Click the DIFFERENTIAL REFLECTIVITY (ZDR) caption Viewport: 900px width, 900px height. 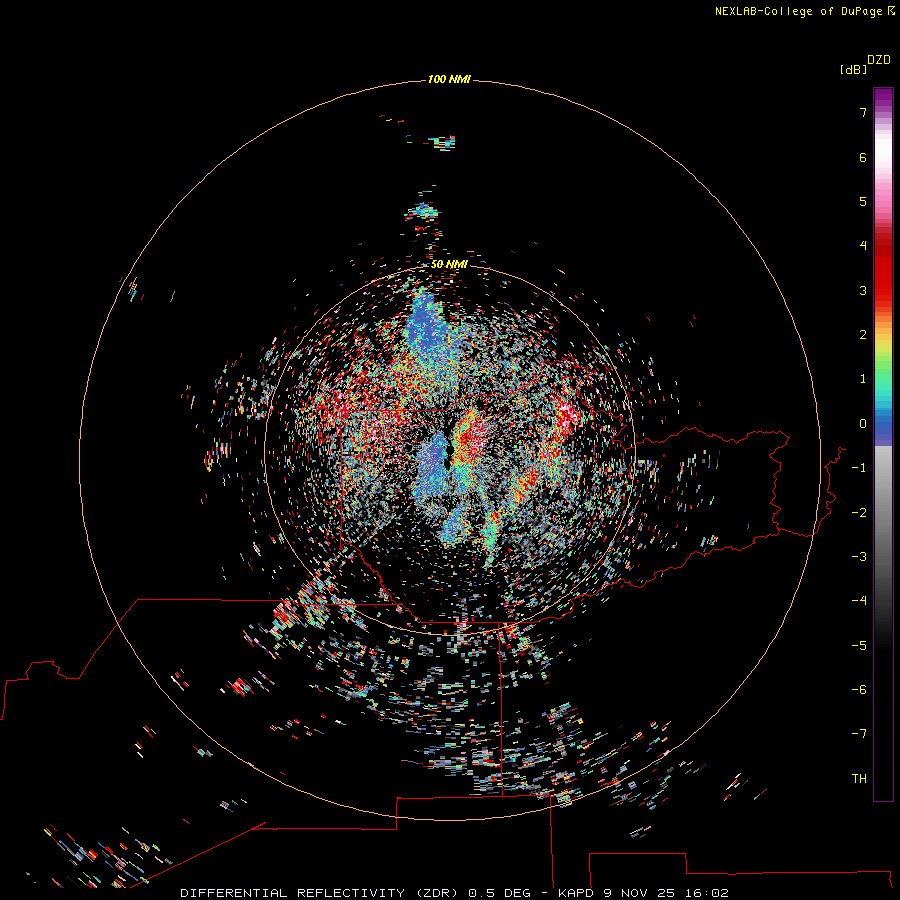click(x=319, y=893)
